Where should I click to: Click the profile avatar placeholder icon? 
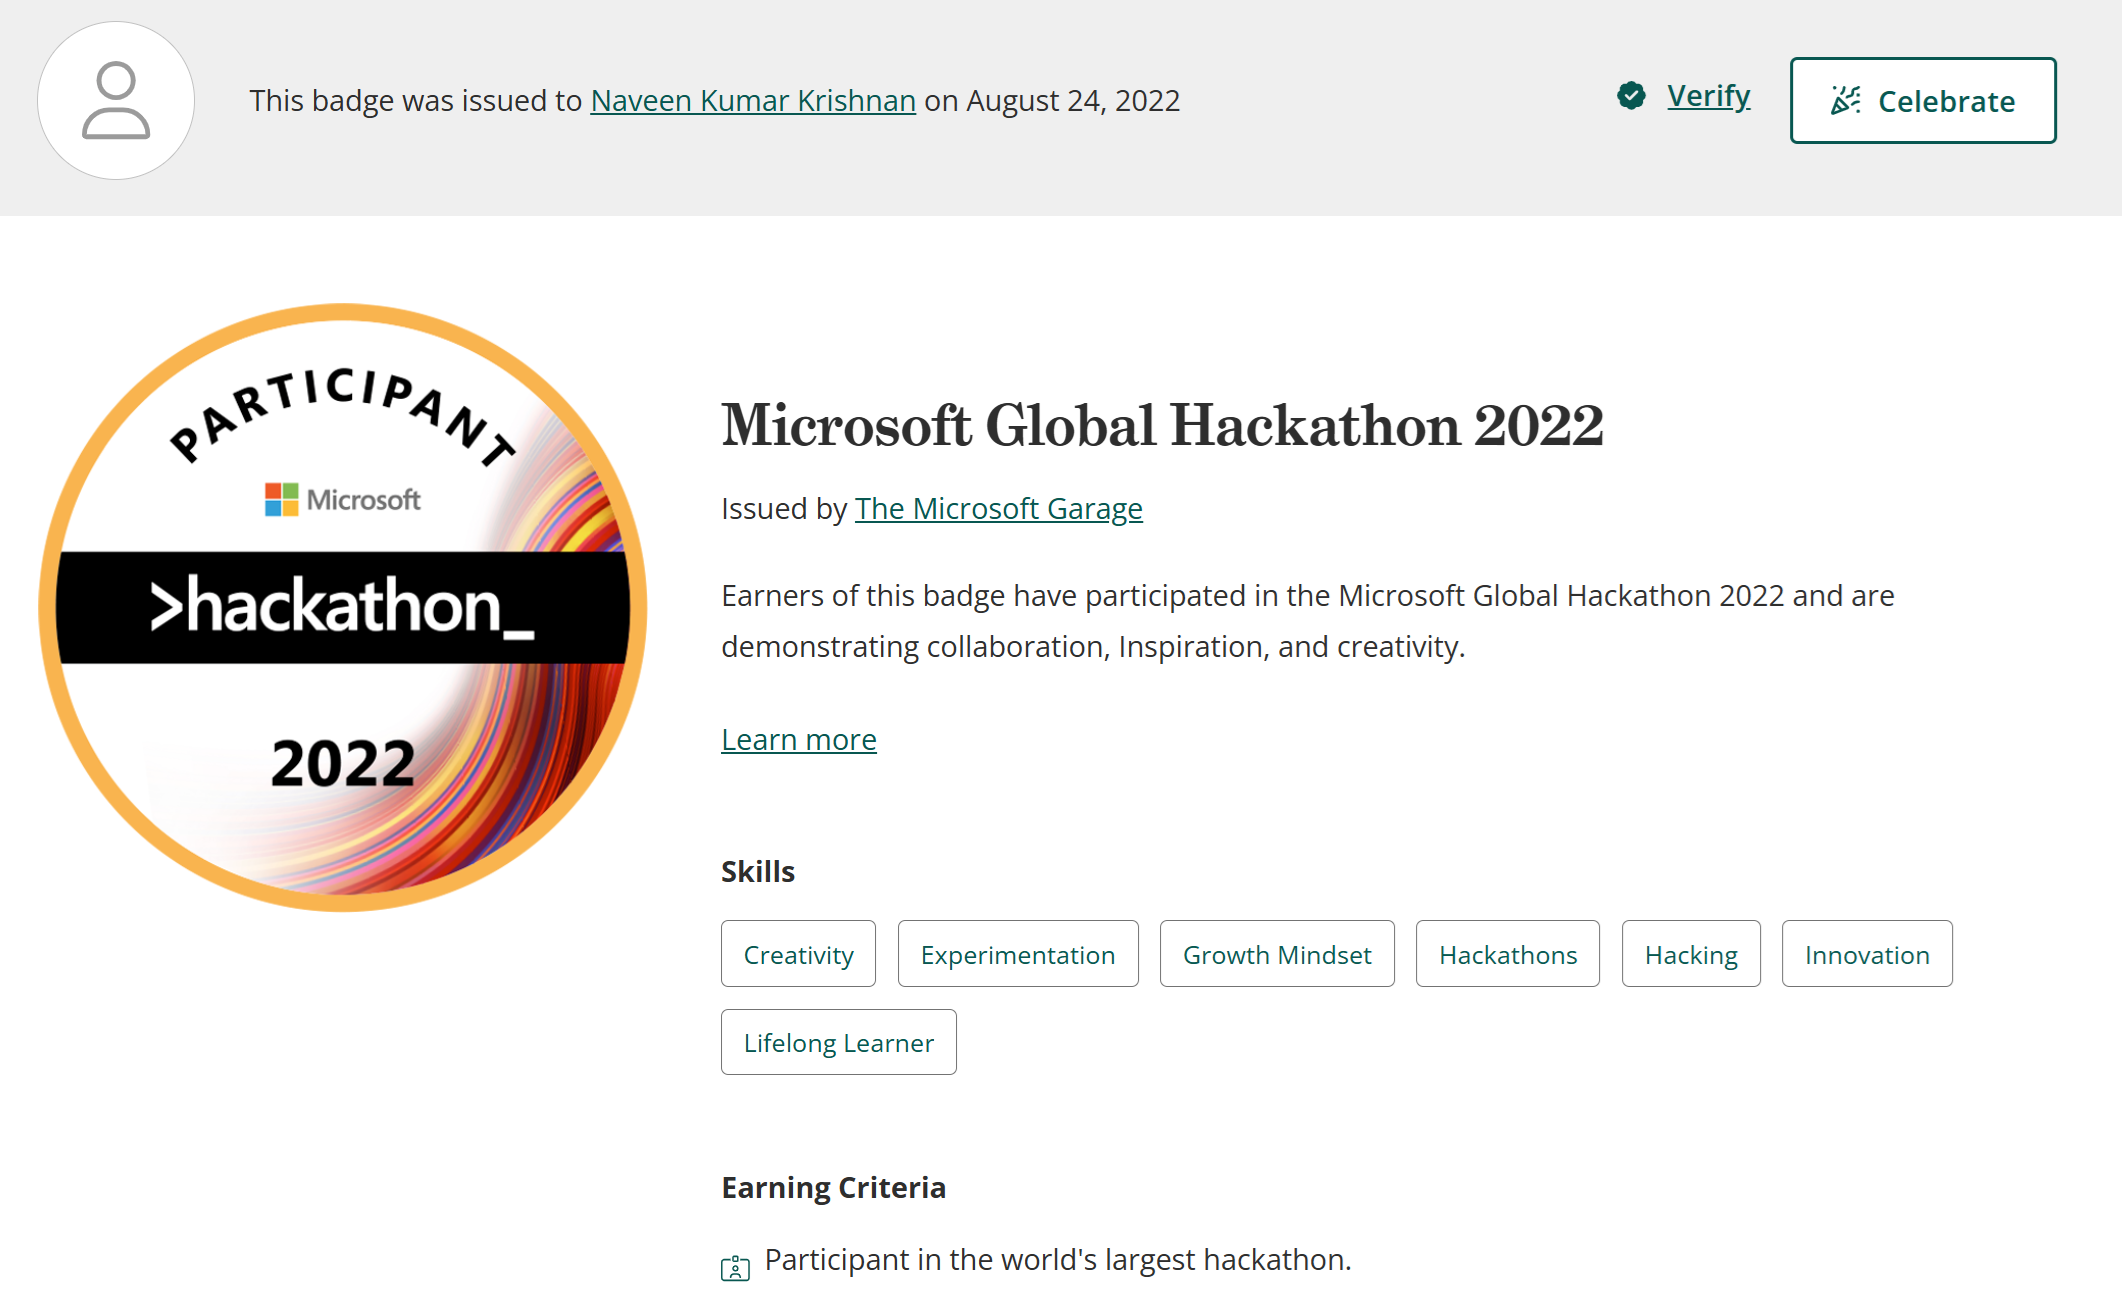[116, 101]
